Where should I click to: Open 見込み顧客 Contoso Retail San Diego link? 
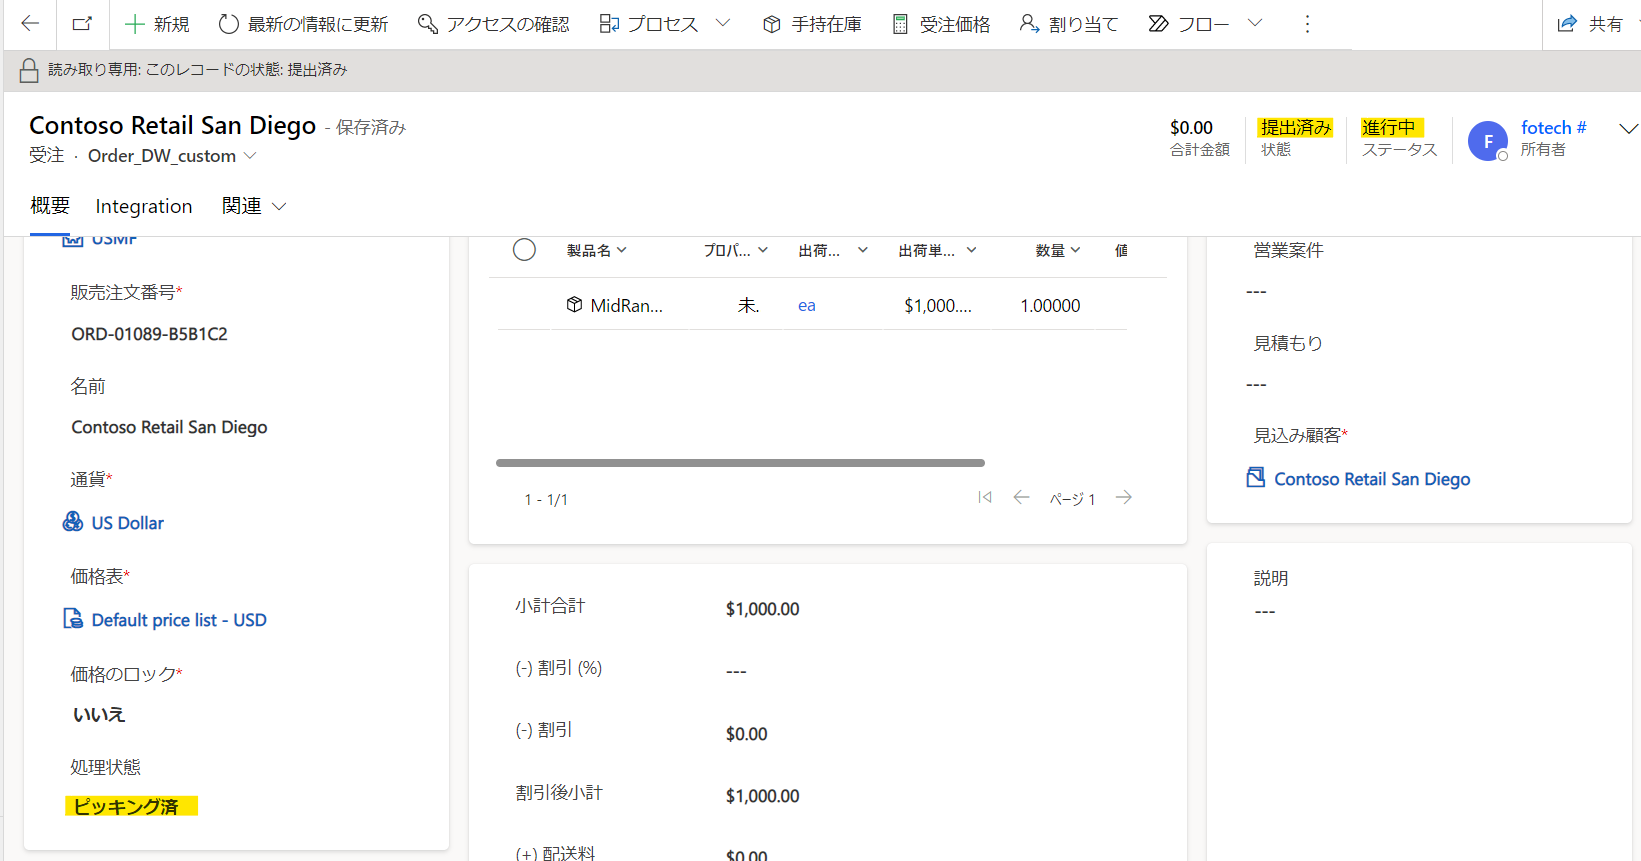(x=1372, y=479)
